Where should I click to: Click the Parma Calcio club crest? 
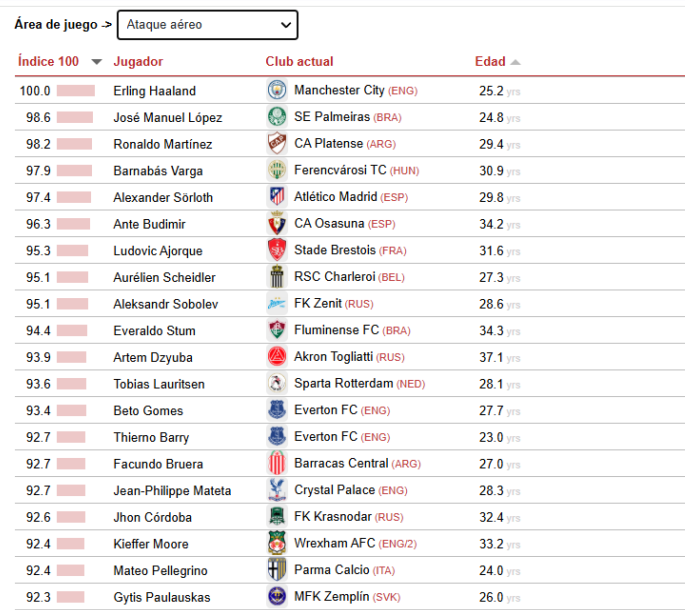click(276, 570)
